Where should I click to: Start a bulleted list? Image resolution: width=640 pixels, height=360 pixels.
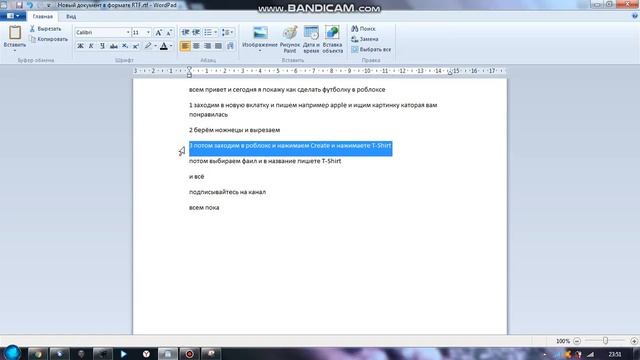pos(208,32)
